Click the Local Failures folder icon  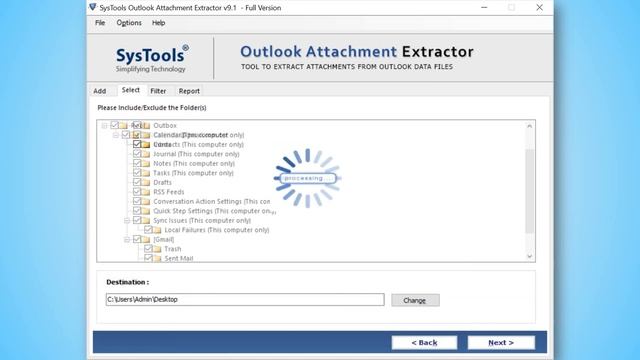[x=157, y=230]
